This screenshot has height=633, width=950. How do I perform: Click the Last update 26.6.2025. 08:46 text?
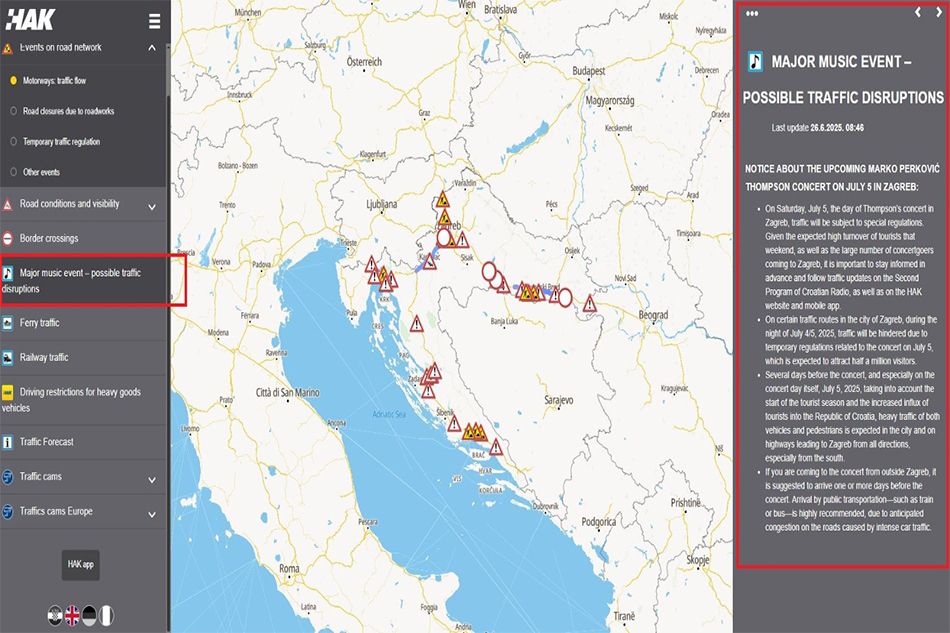click(817, 128)
